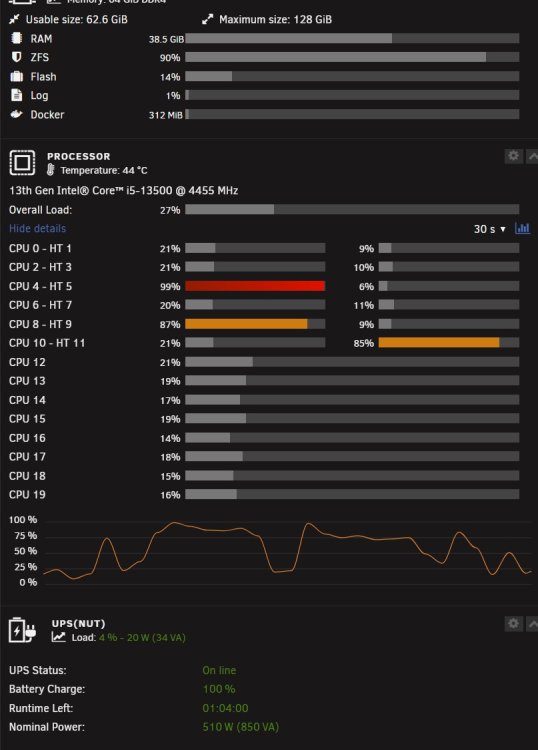
Task: Click UPS load '4 % - 20 W (34 VA)'
Action: [x=142, y=638]
